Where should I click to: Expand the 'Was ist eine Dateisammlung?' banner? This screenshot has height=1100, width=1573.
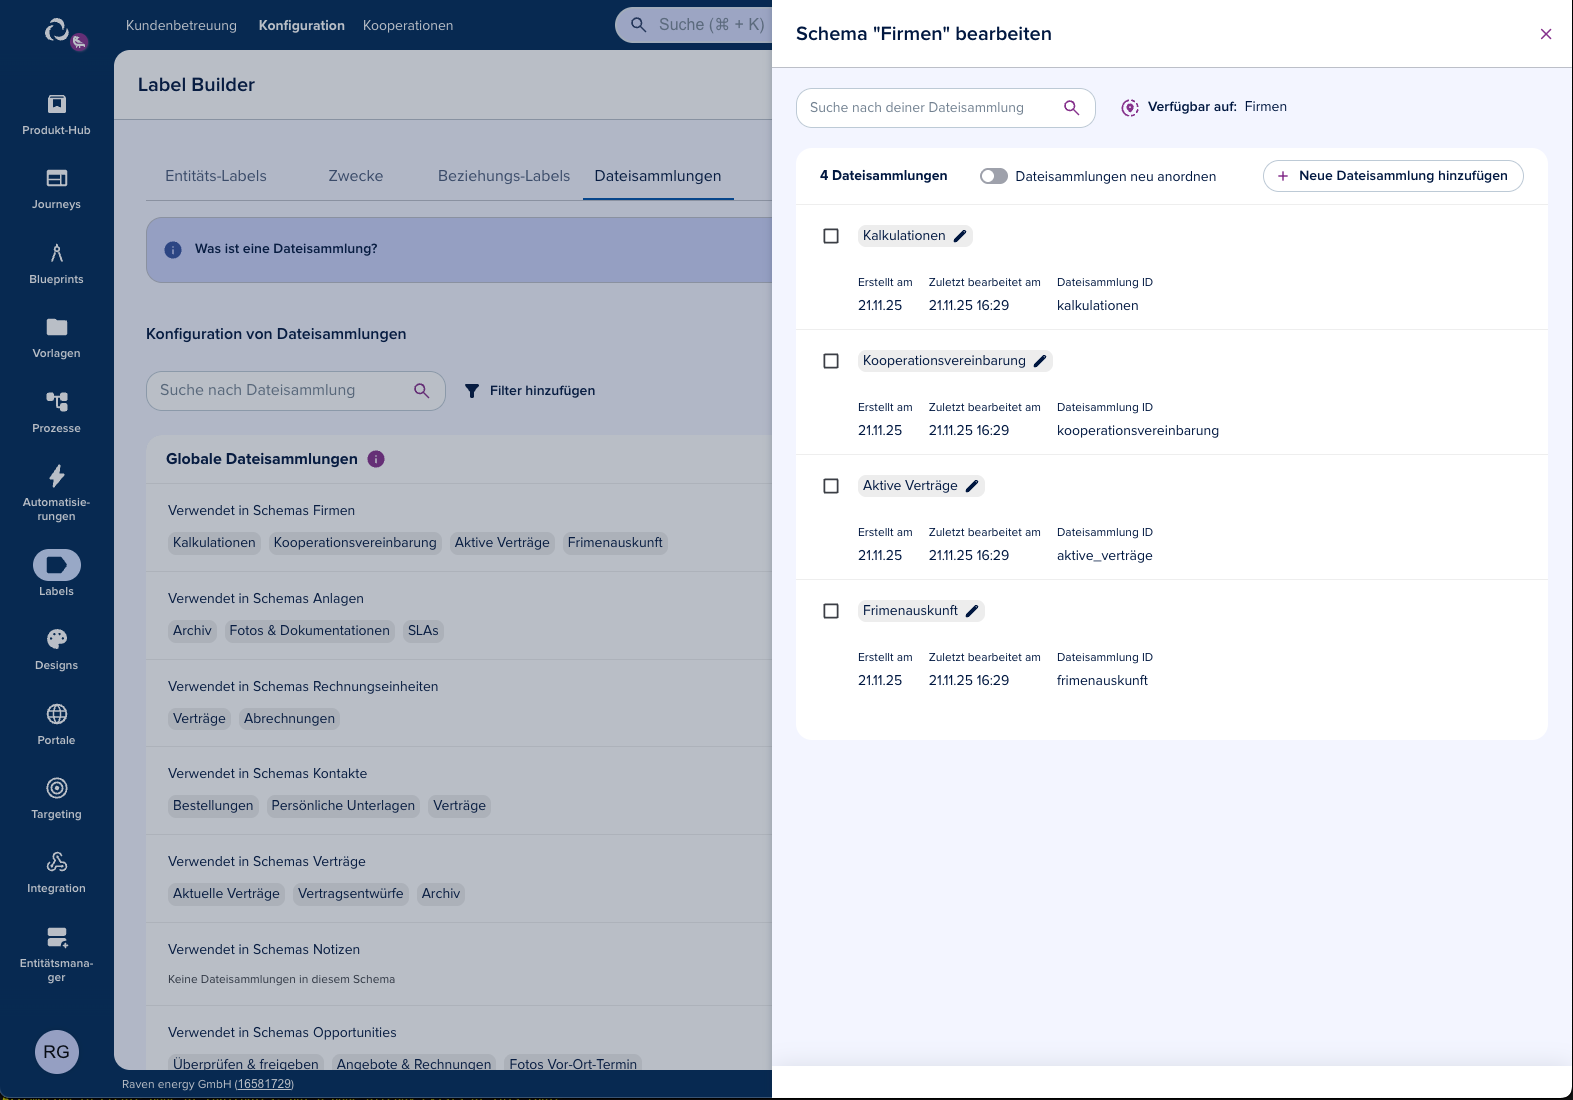point(286,249)
